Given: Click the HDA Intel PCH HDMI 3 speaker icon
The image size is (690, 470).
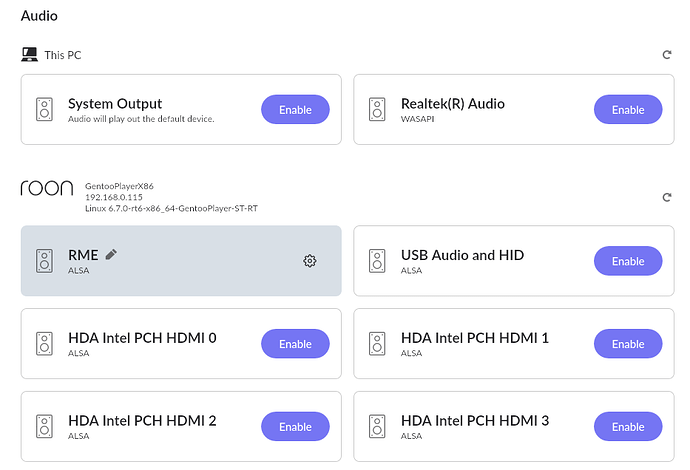Looking at the screenshot, I should point(377,426).
